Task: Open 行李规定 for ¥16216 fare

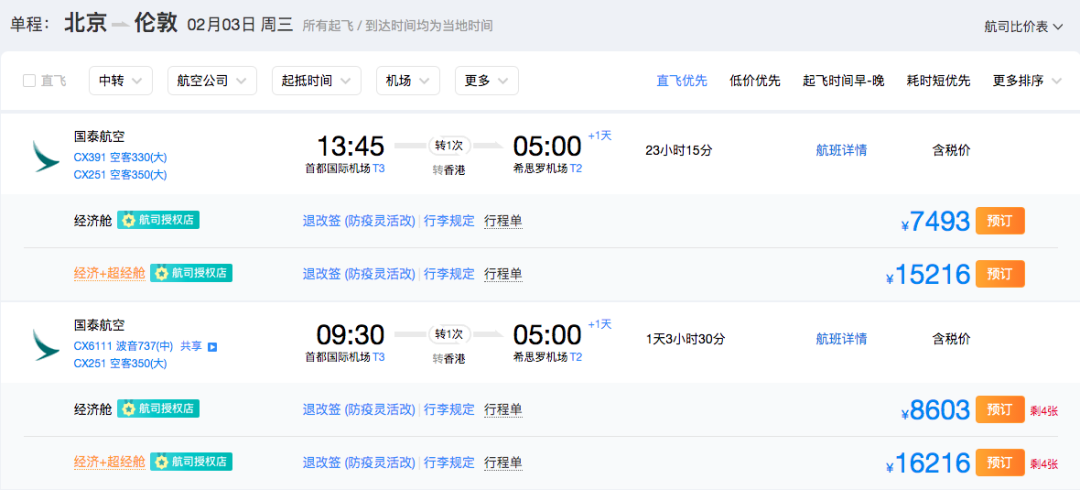Action: tap(449, 462)
